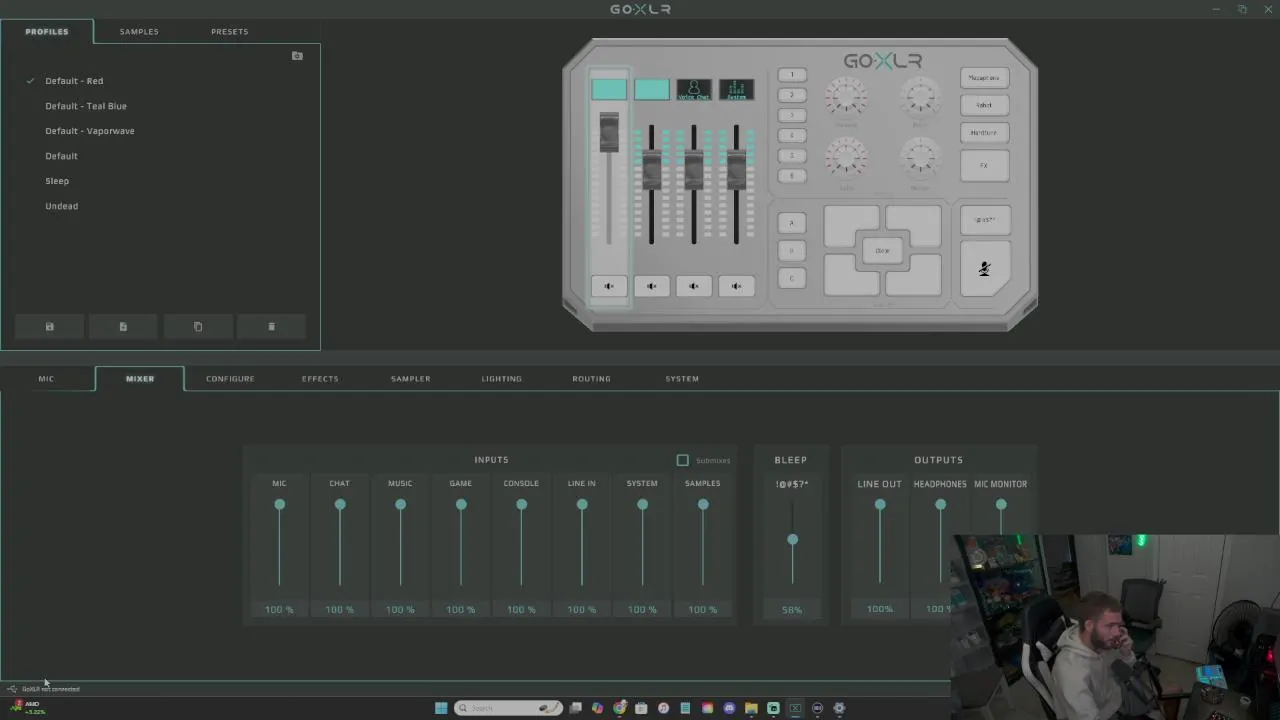
Task: Open the Windows Start menu
Action: point(441,708)
